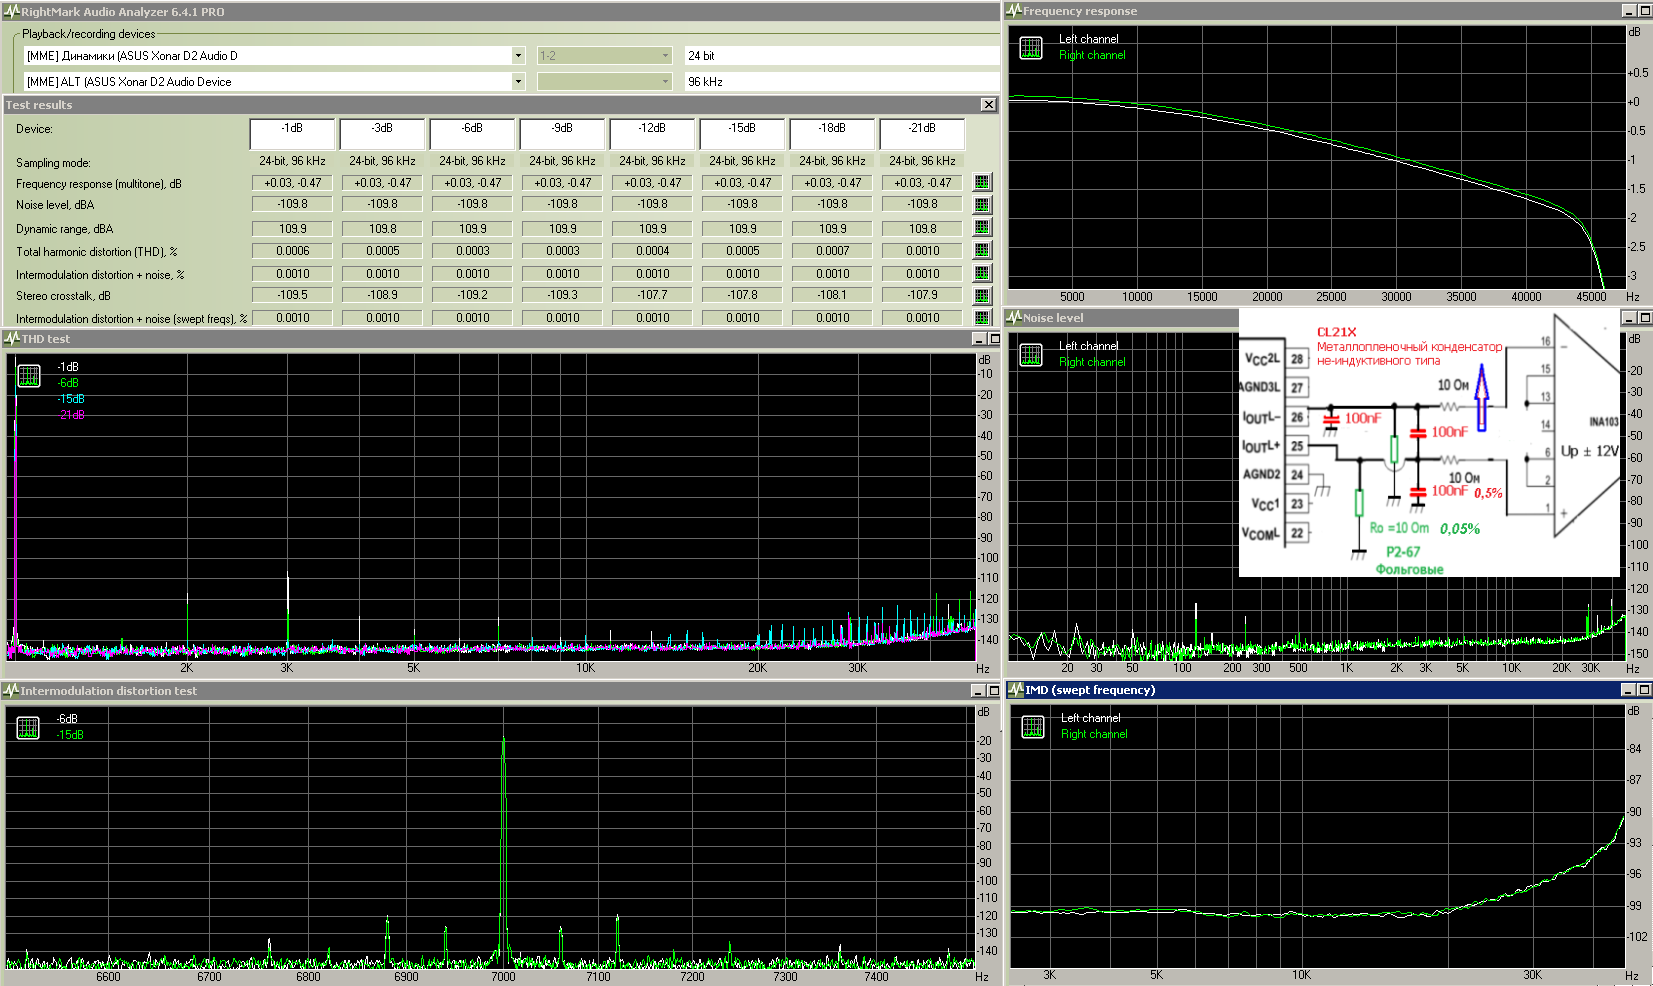Viewport: 1653px width, 986px height.
Task: Maximize the Frequency response window
Action: pos(1644,11)
